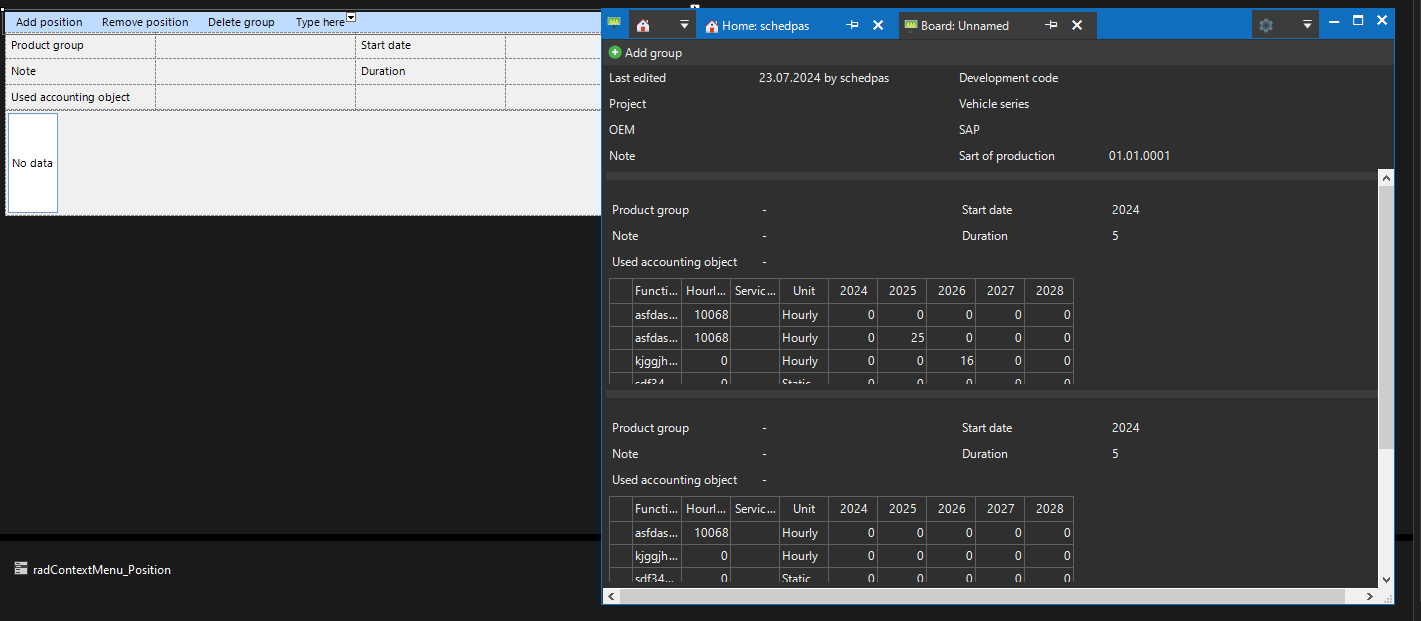Click the horizontal scrollbar right arrow

click(x=1370, y=596)
